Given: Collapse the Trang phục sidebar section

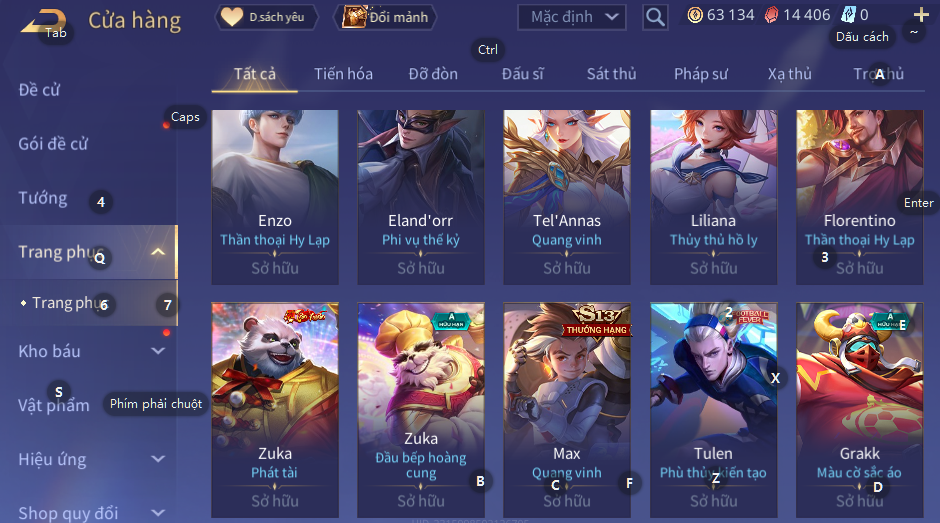Looking at the screenshot, I should tap(158, 252).
